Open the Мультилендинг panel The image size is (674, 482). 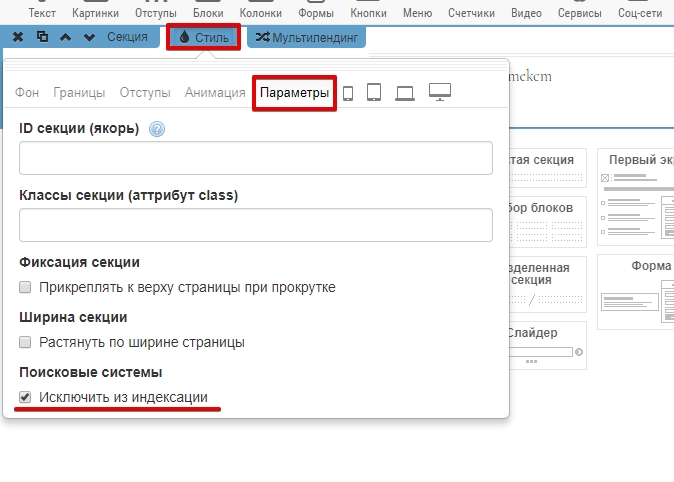coord(306,37)
